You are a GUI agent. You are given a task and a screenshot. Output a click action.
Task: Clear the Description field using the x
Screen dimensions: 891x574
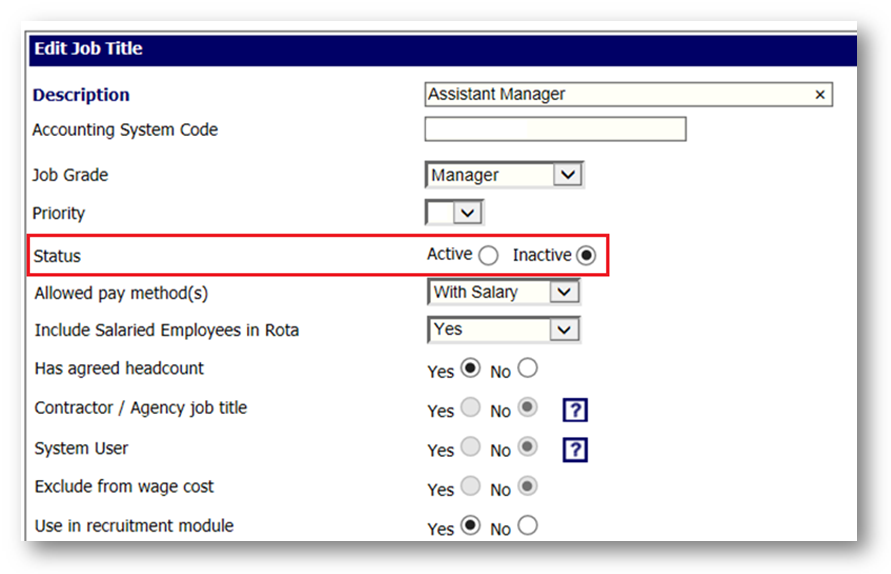[x=820, y=95]
